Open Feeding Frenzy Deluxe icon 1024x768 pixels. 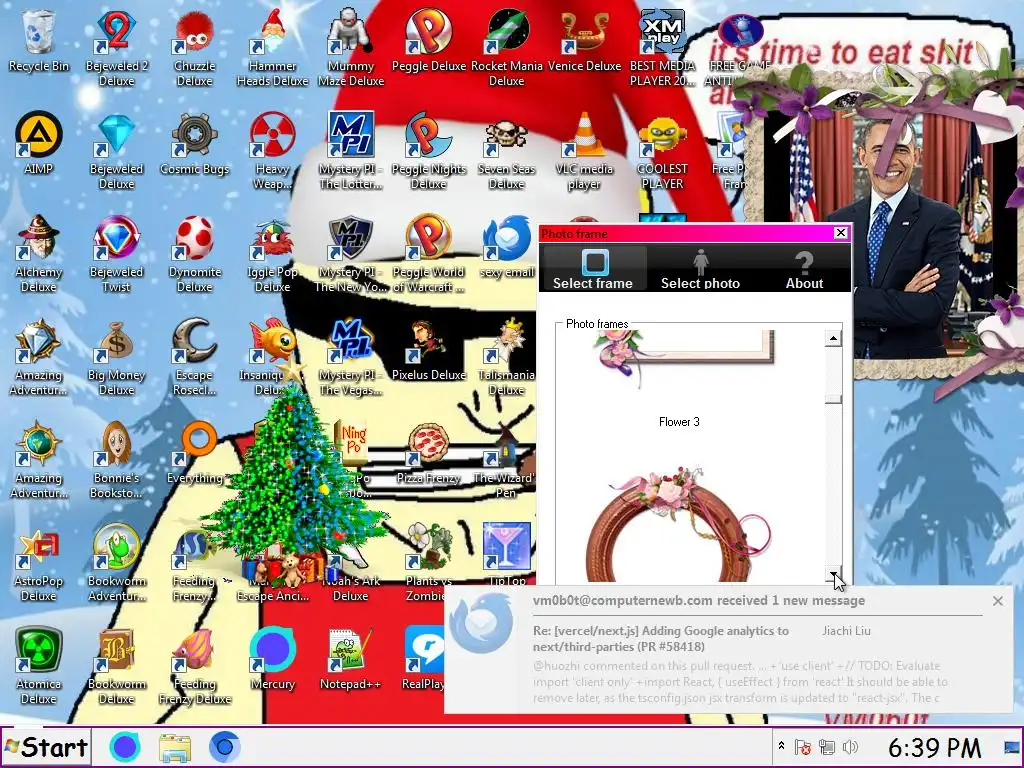point(195,666)
